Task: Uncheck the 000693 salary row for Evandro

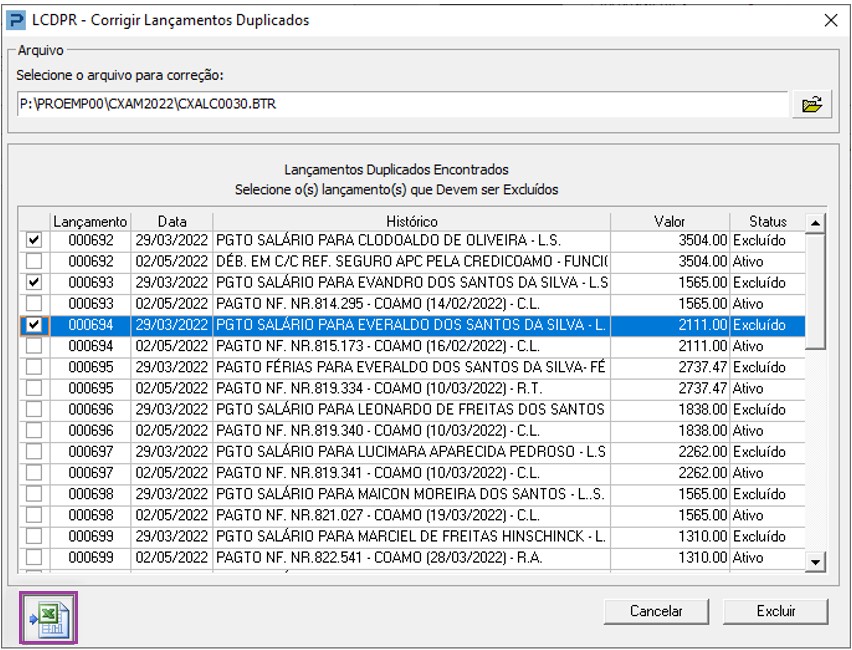Action: (x=34, y=283)
